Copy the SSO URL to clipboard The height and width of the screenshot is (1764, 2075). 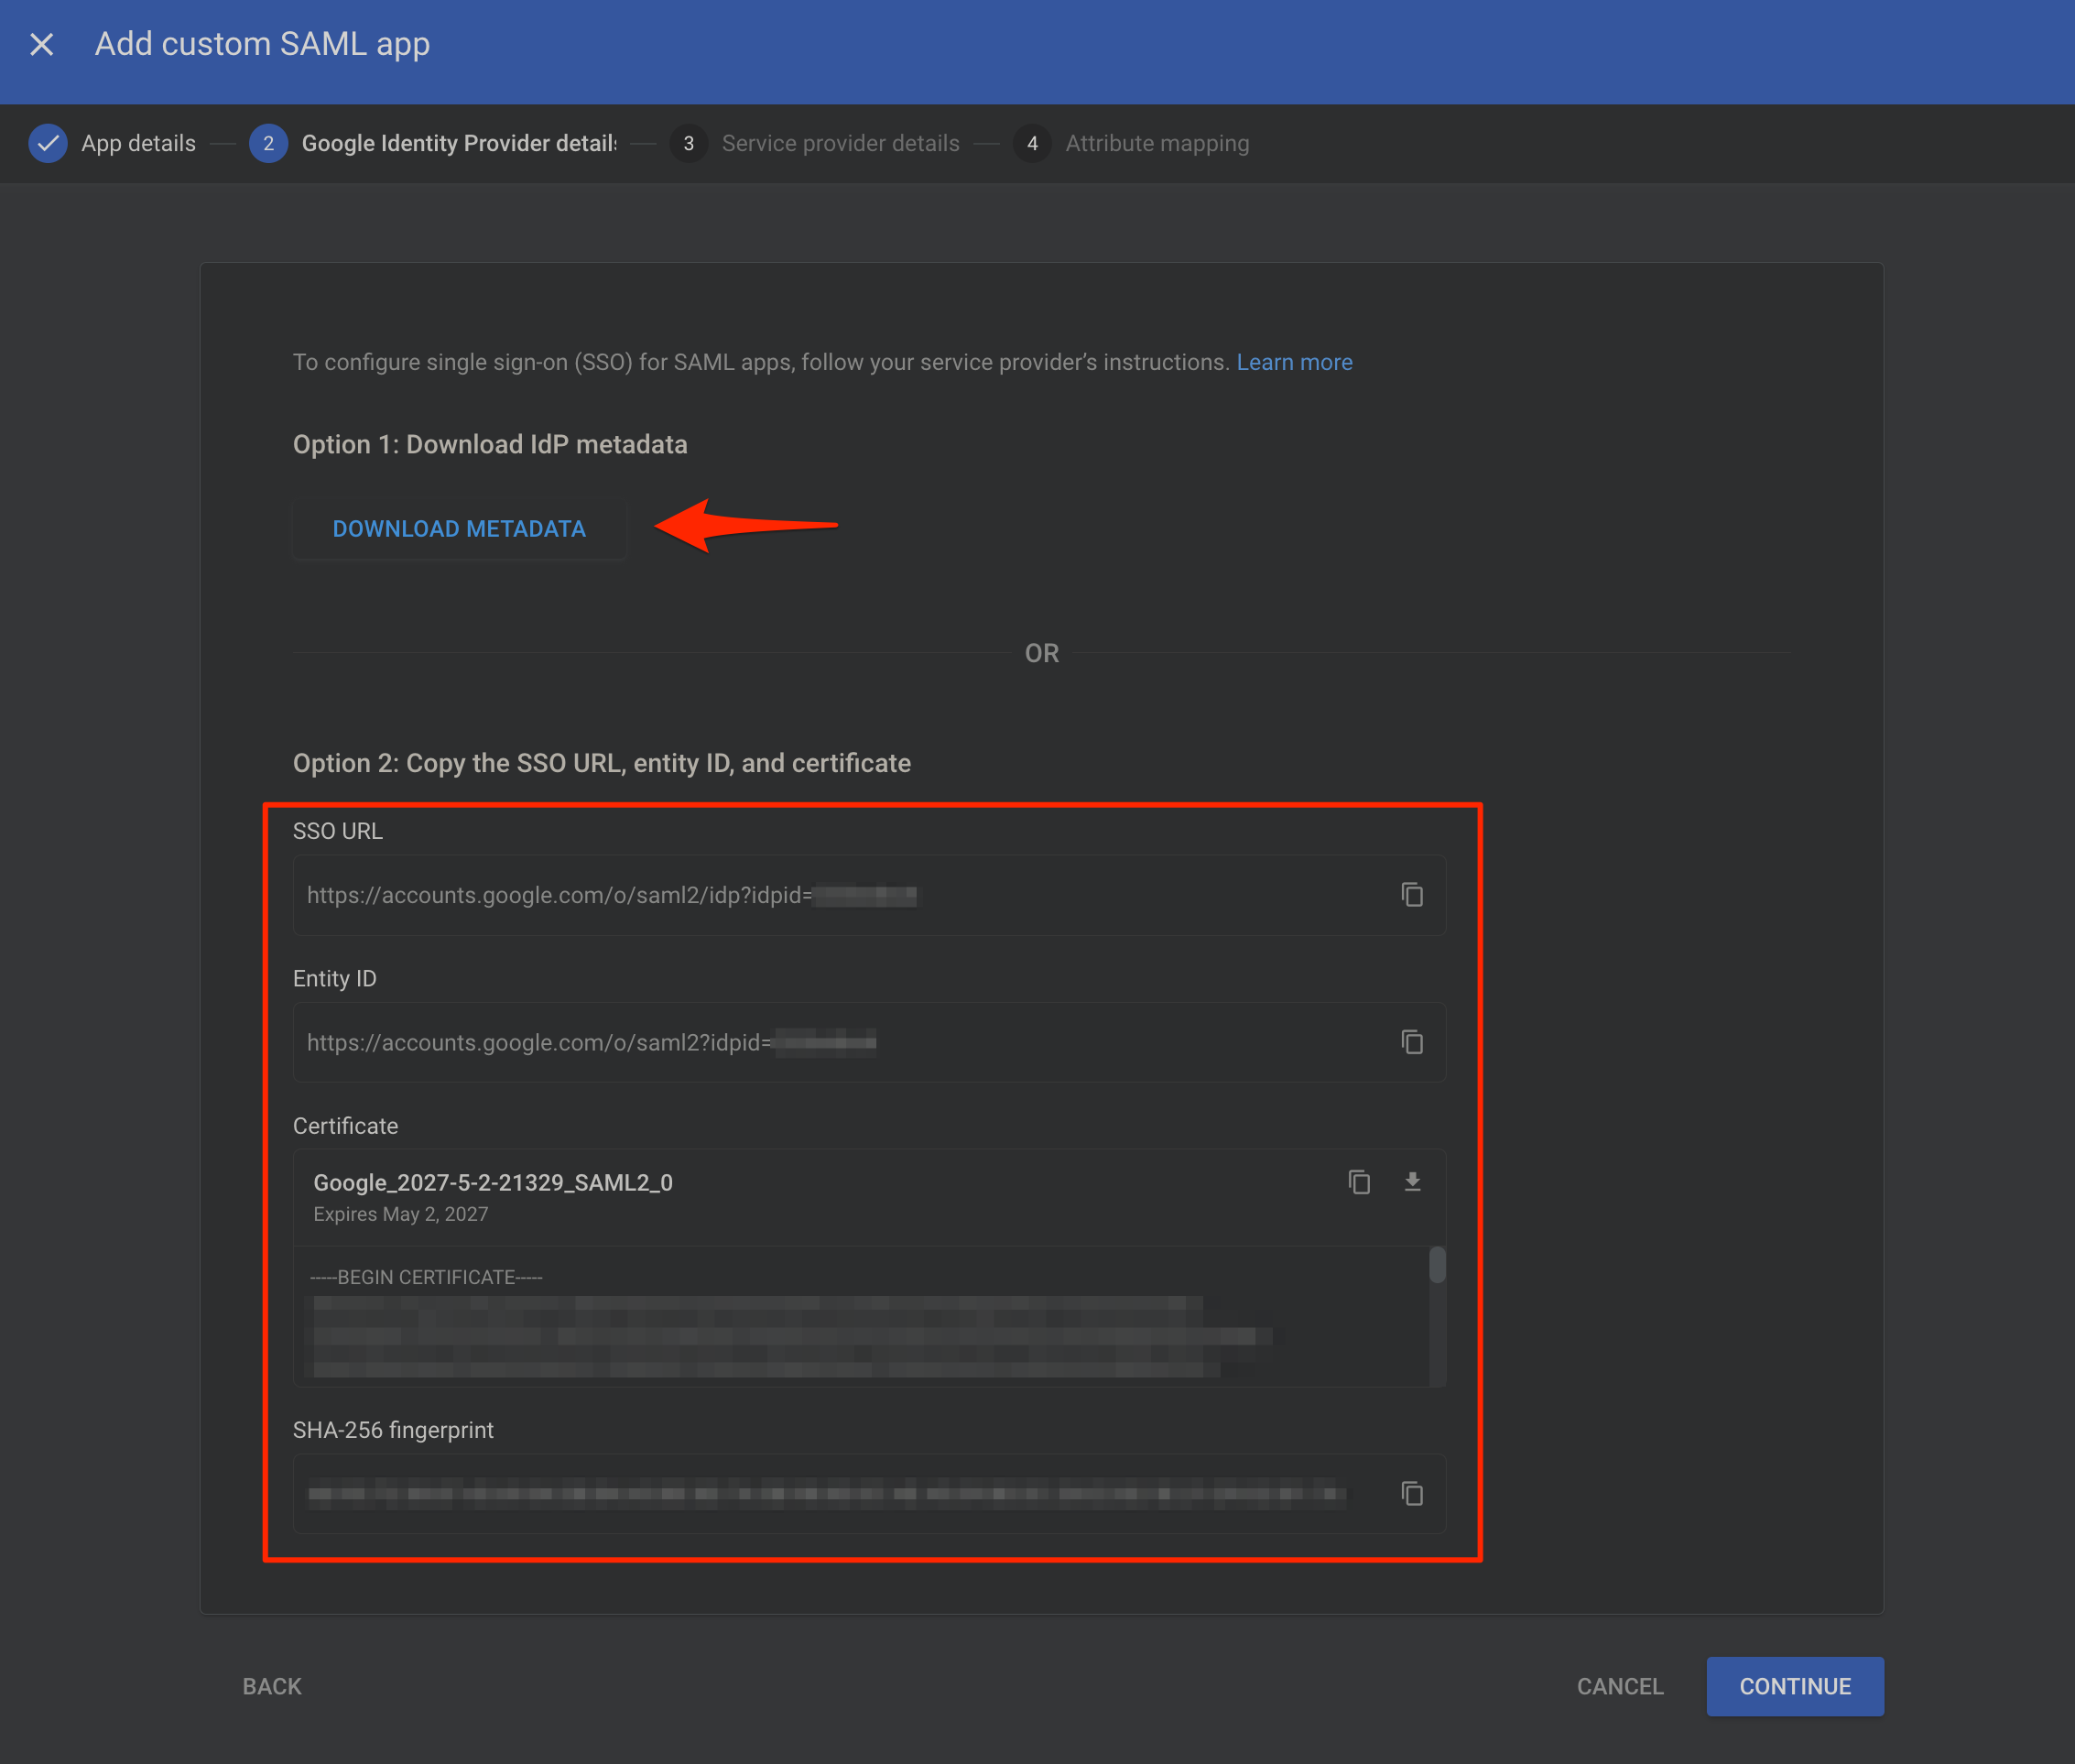[x=1412, y=894]
